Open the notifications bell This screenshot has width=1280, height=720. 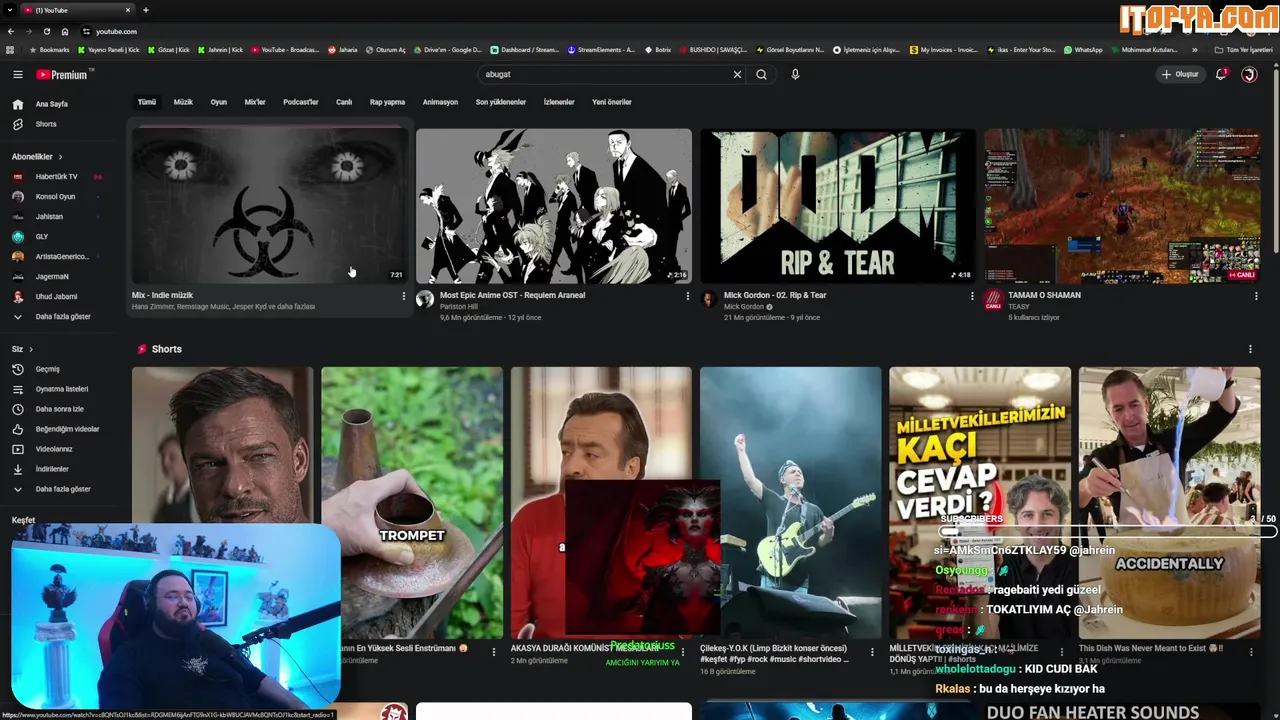[1220, 74]
